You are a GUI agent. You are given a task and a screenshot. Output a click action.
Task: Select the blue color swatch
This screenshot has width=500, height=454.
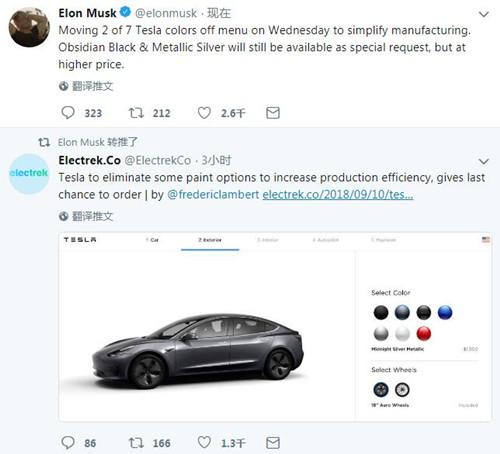click(445, 312)
